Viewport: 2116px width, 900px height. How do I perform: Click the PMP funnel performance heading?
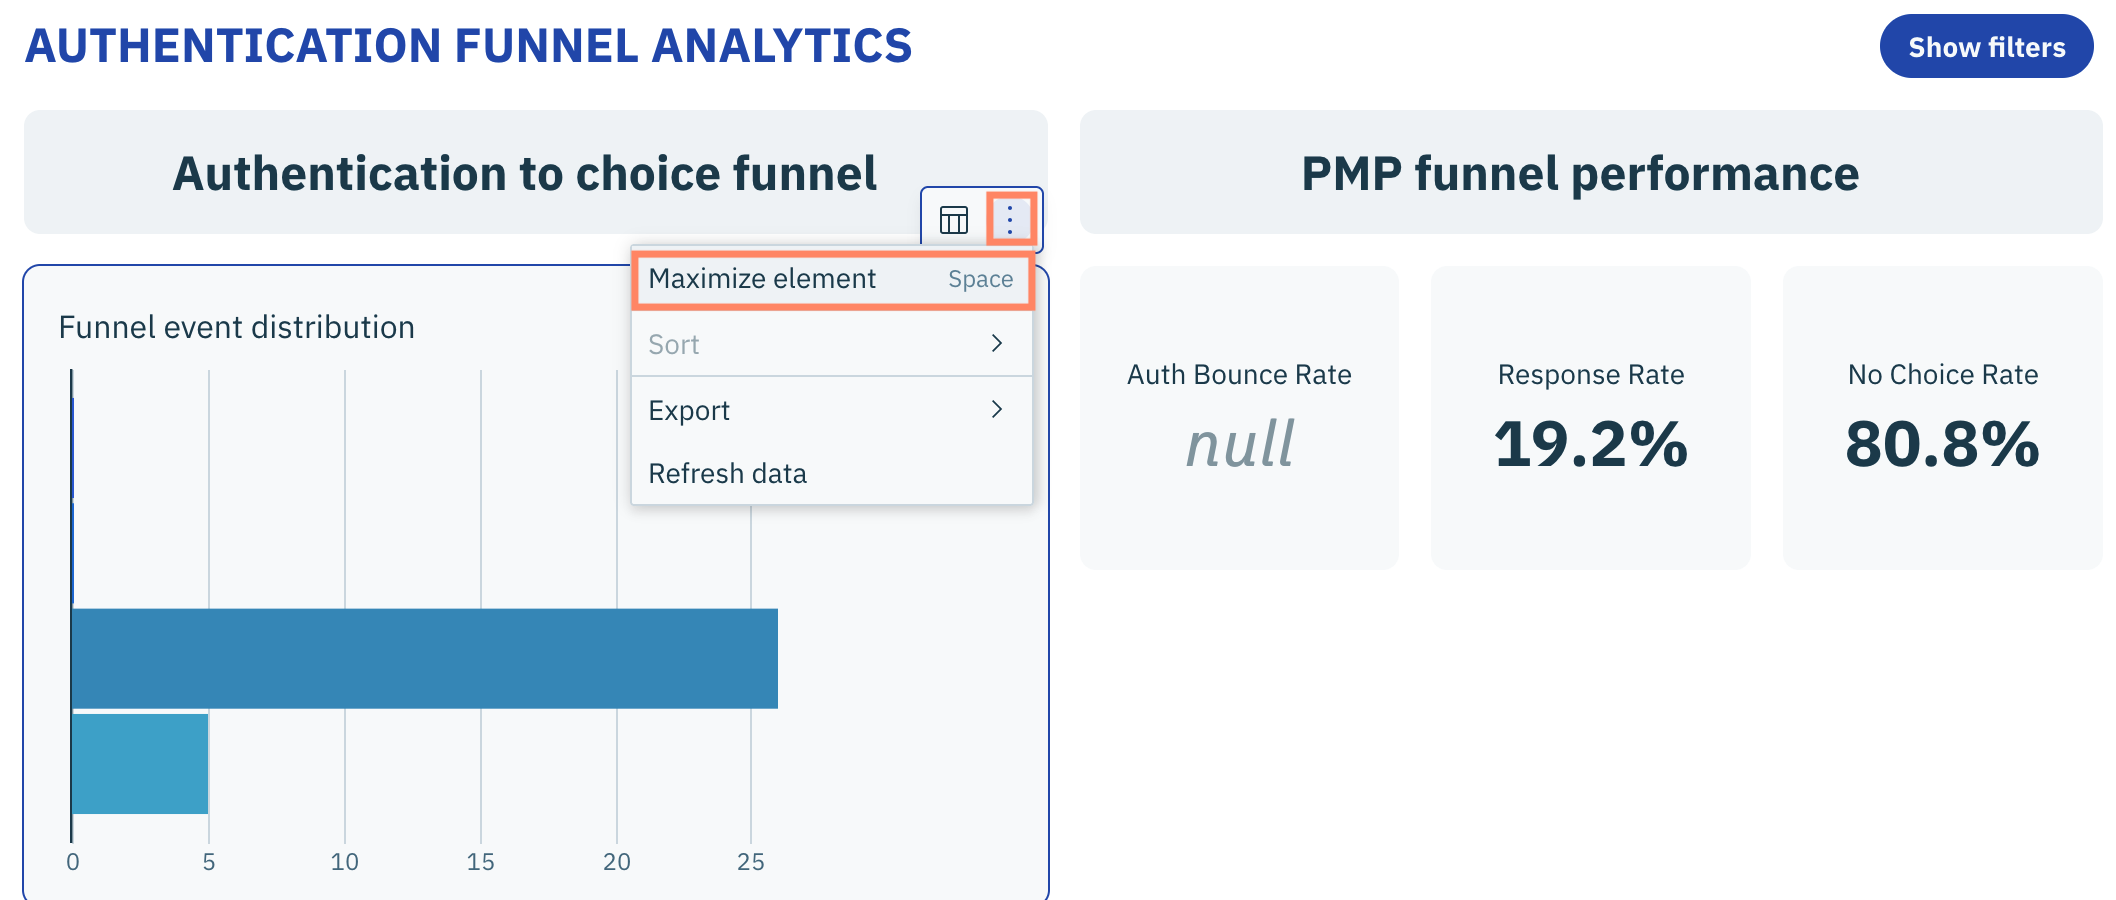coord(1580,174)
